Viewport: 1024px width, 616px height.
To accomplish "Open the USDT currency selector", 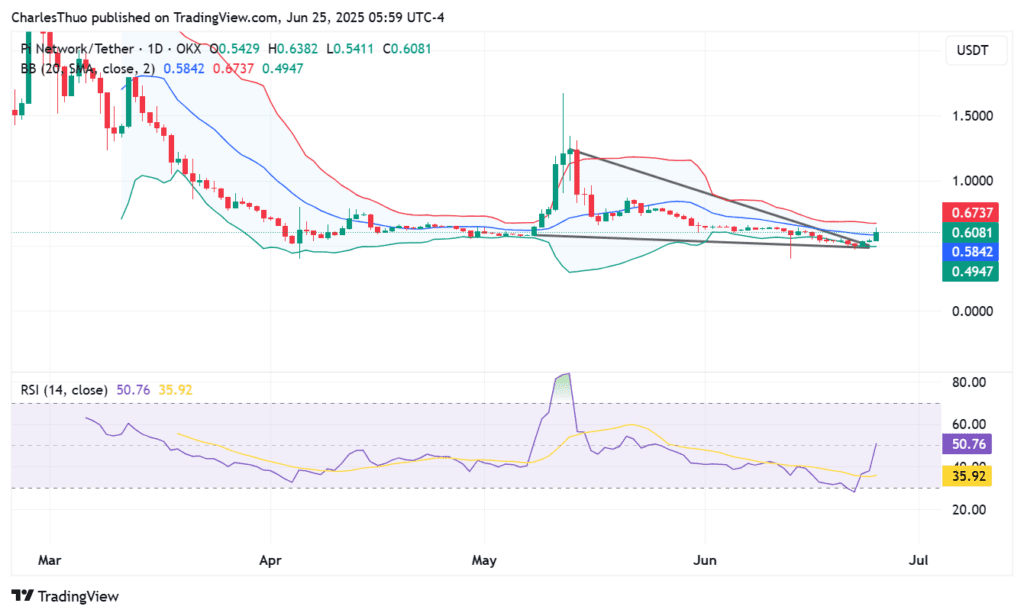I will [972, 49].
